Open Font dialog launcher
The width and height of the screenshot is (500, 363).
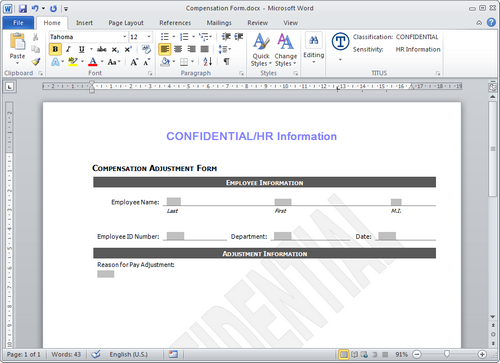point(150,73)
